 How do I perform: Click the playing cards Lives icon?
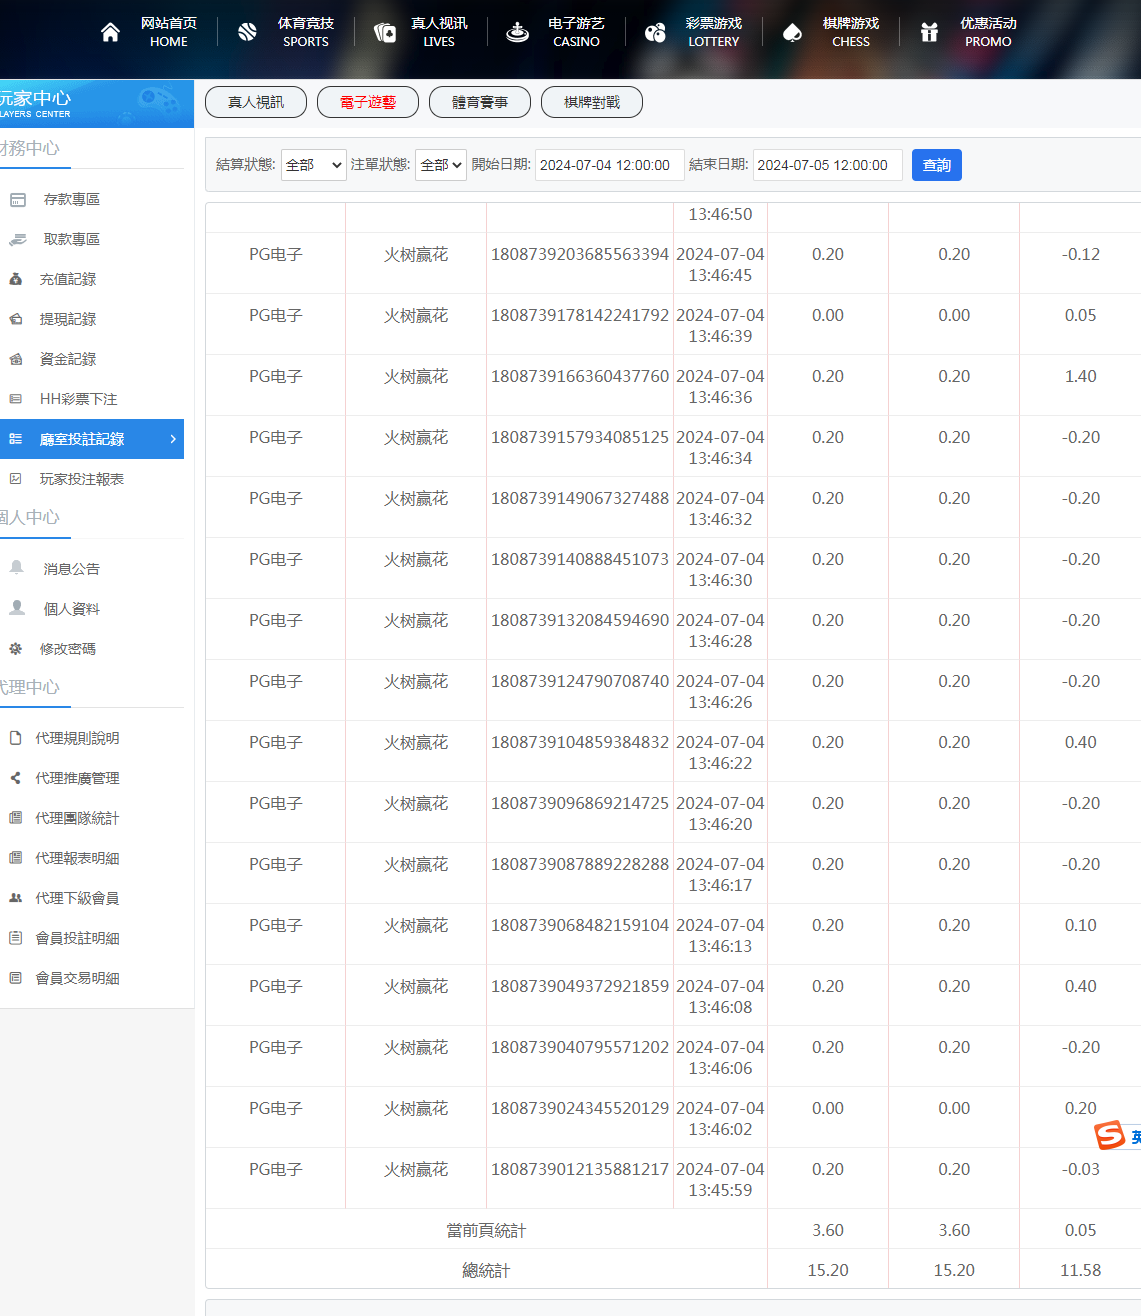tap(384, 32)
